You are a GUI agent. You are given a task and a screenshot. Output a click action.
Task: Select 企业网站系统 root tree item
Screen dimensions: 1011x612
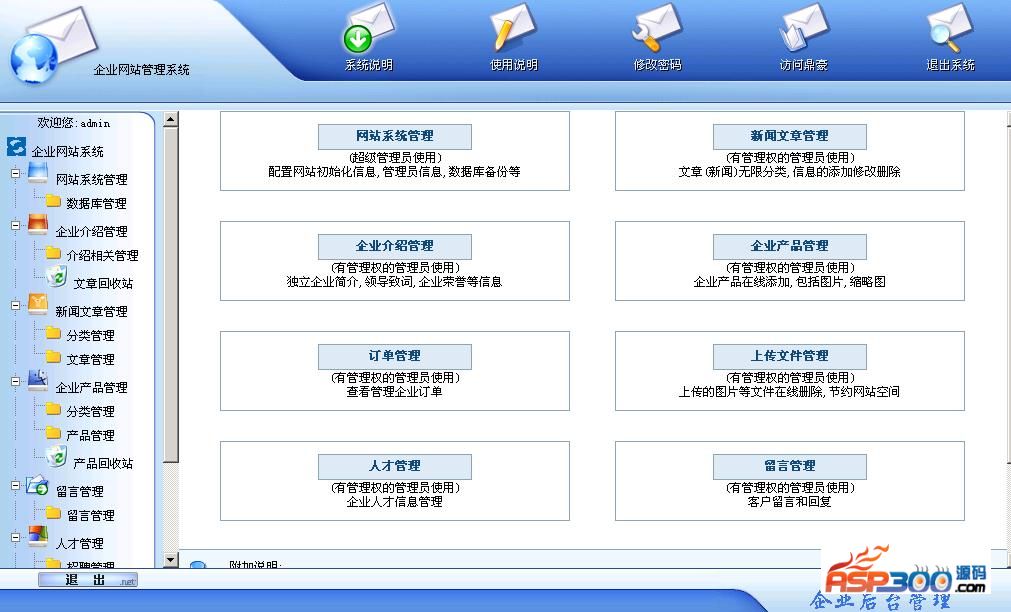click(68, 152)
